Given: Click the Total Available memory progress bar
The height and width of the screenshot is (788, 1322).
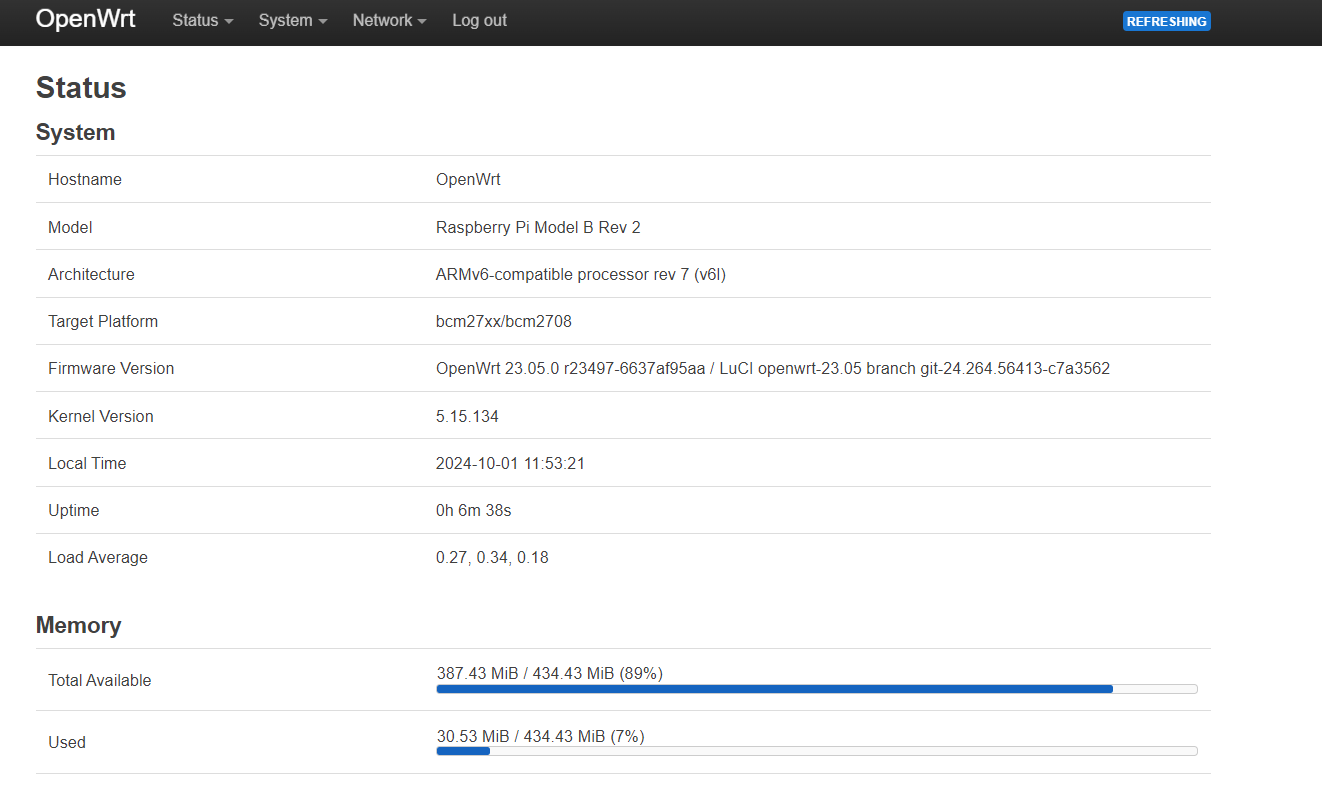Looking at the screenshot, I should tap(815, 689).
